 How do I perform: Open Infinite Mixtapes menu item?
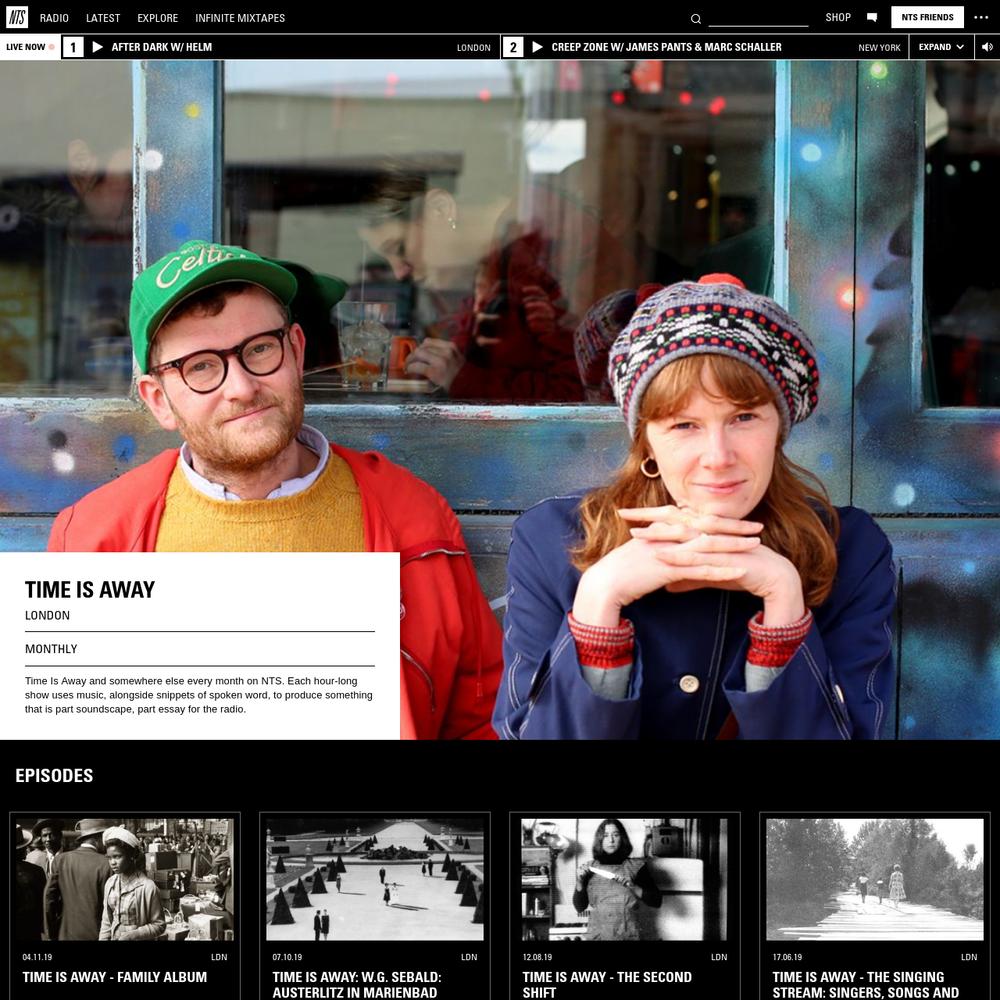click(240, 18)
